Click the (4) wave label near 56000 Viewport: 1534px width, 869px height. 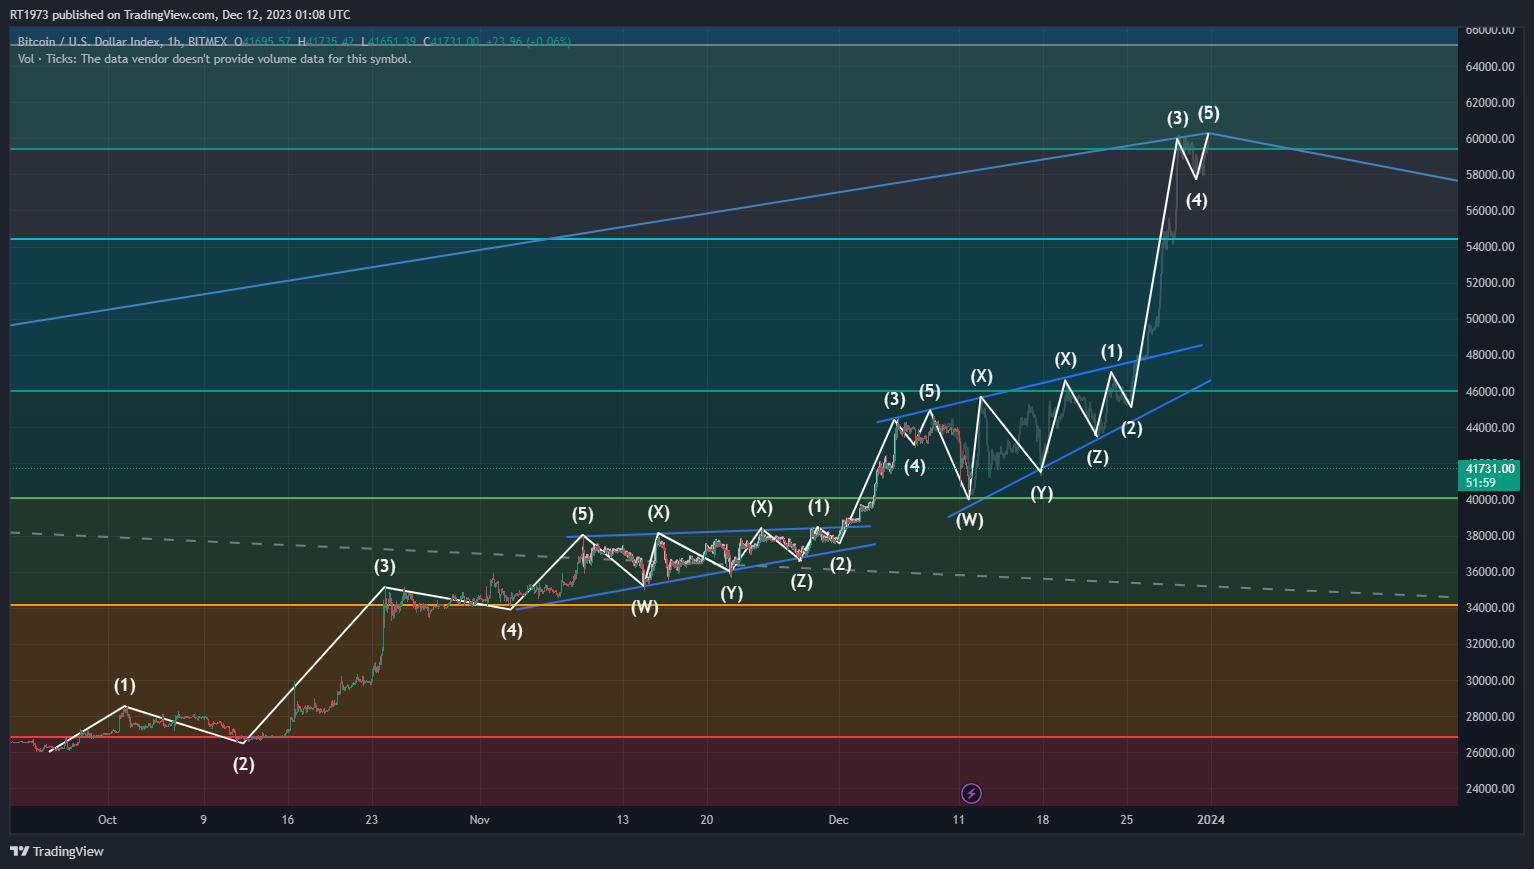pos(1197,200)
